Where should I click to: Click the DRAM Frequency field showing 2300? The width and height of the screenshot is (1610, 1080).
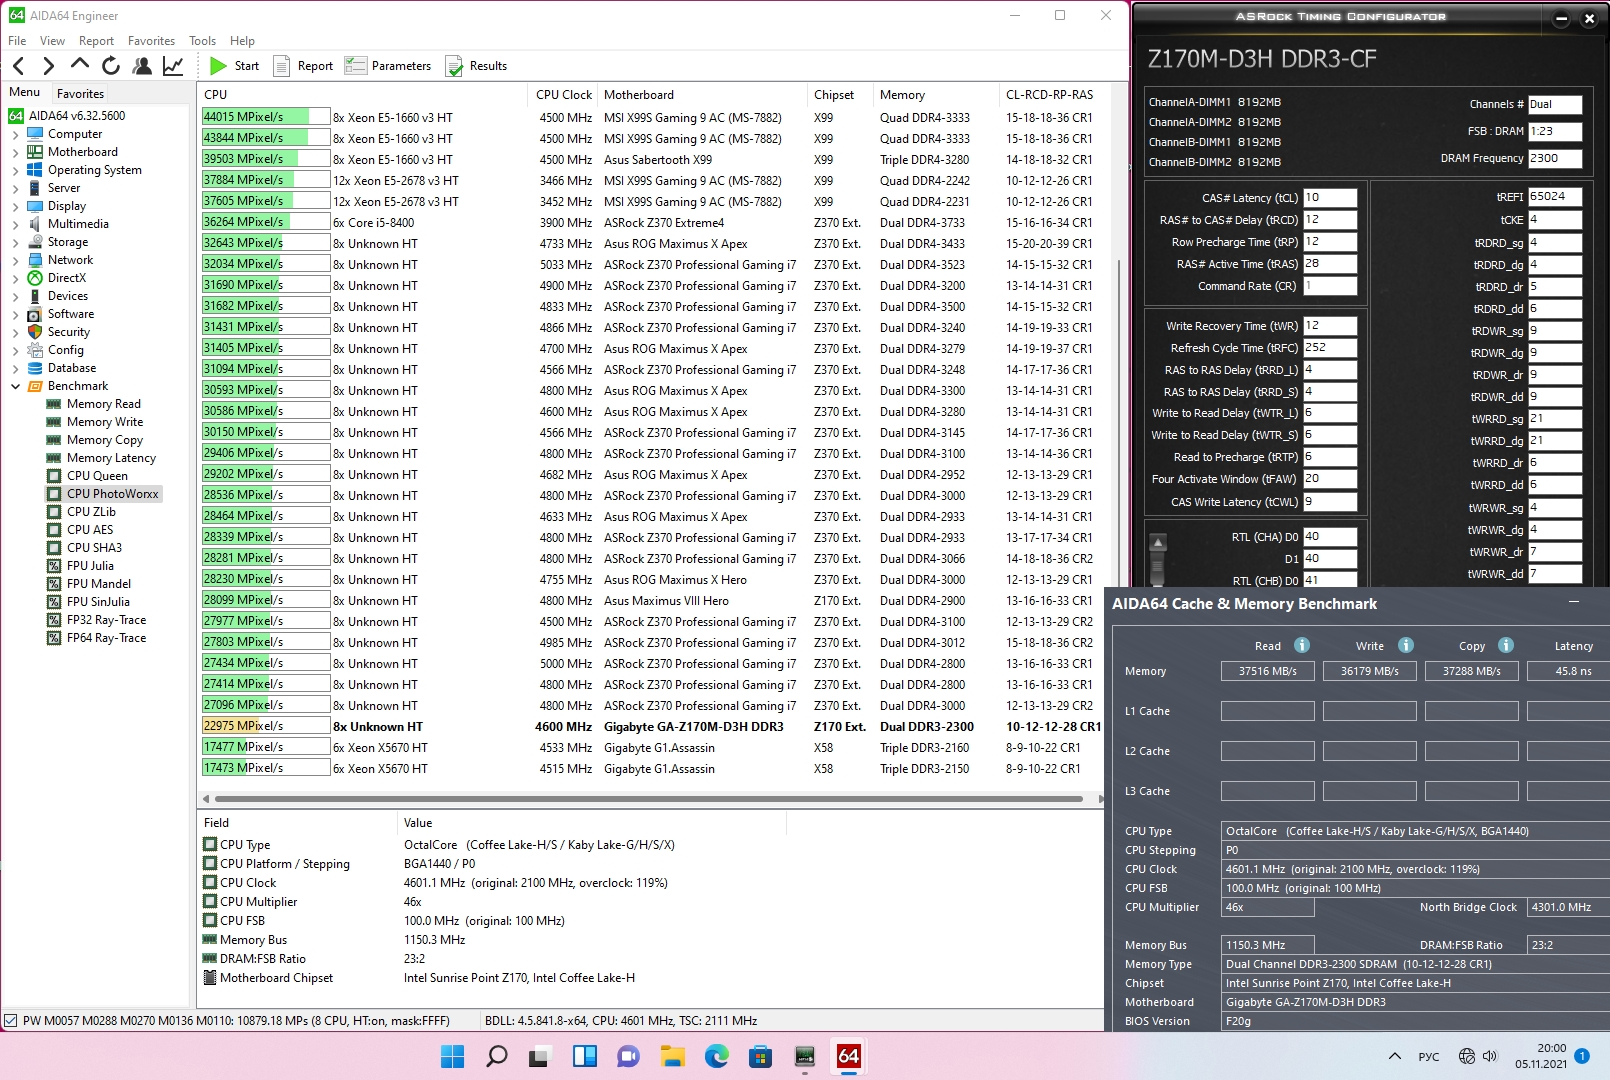pyautogui.click(x=1555, y=158)
